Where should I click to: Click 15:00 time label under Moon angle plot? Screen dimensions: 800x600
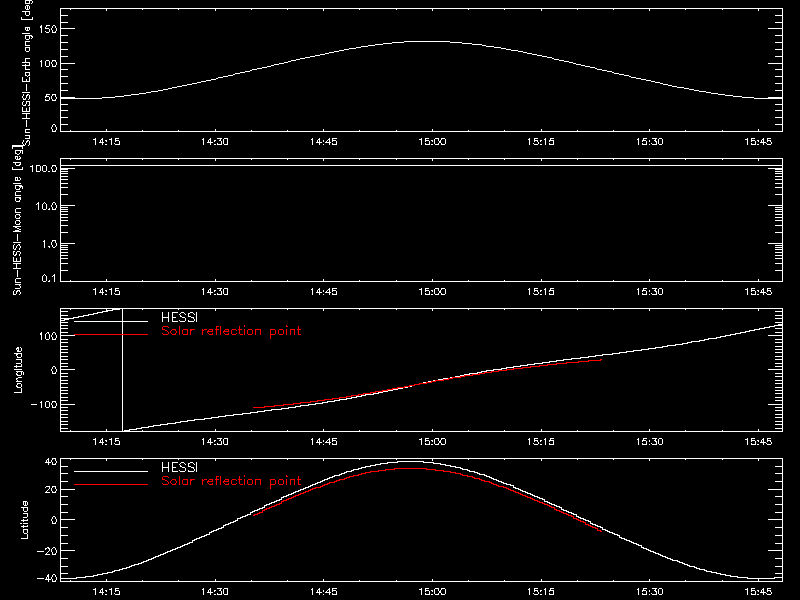coord(432,292)
